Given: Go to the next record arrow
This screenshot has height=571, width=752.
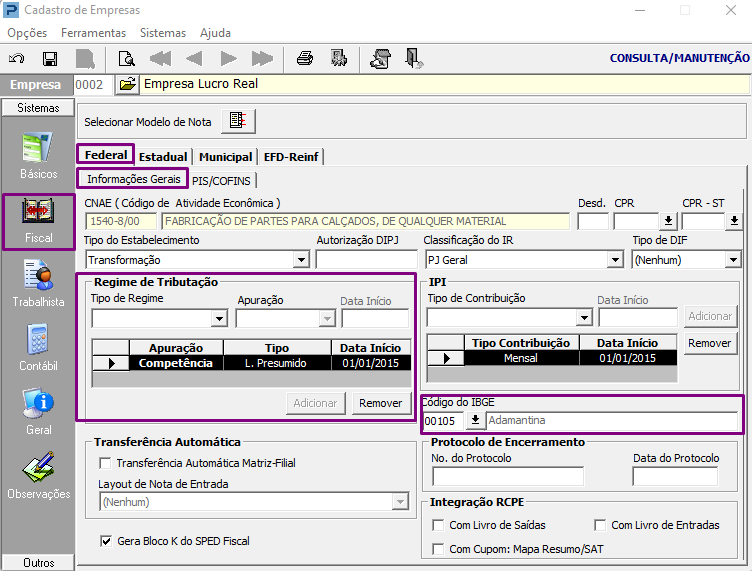Looking at the screenshot, I should point(228,59).
